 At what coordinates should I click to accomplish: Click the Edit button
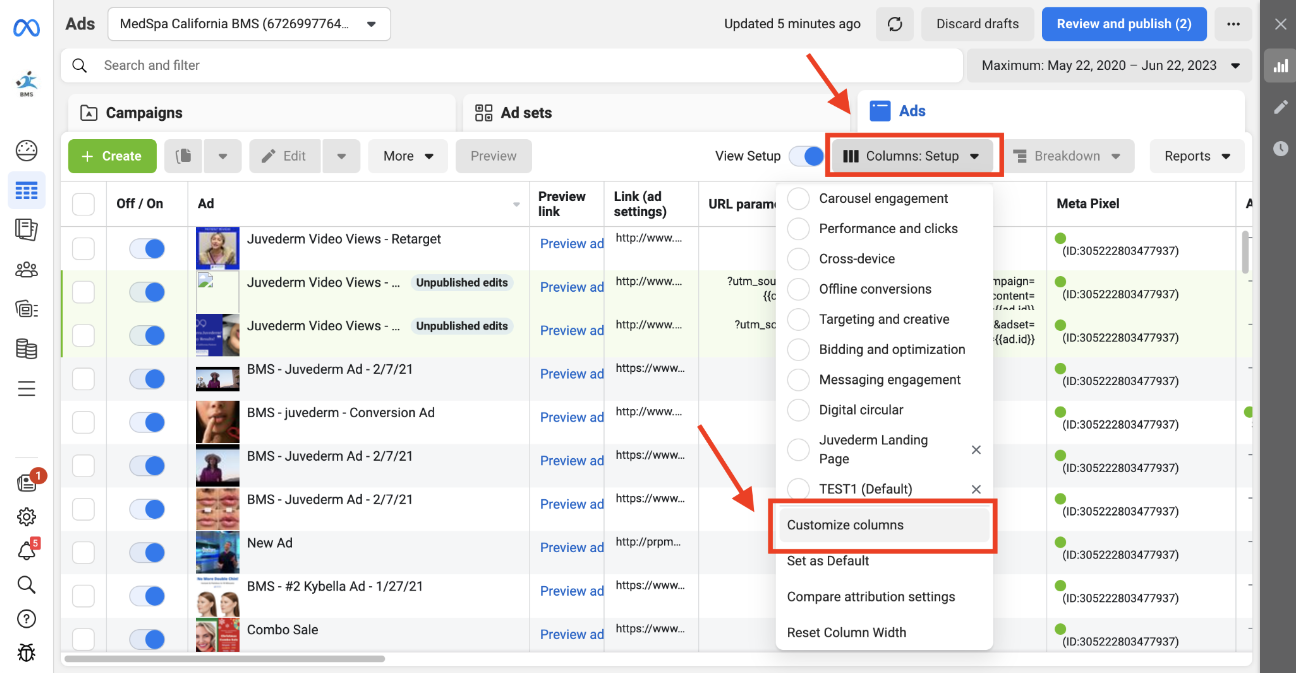pos(285,156)
